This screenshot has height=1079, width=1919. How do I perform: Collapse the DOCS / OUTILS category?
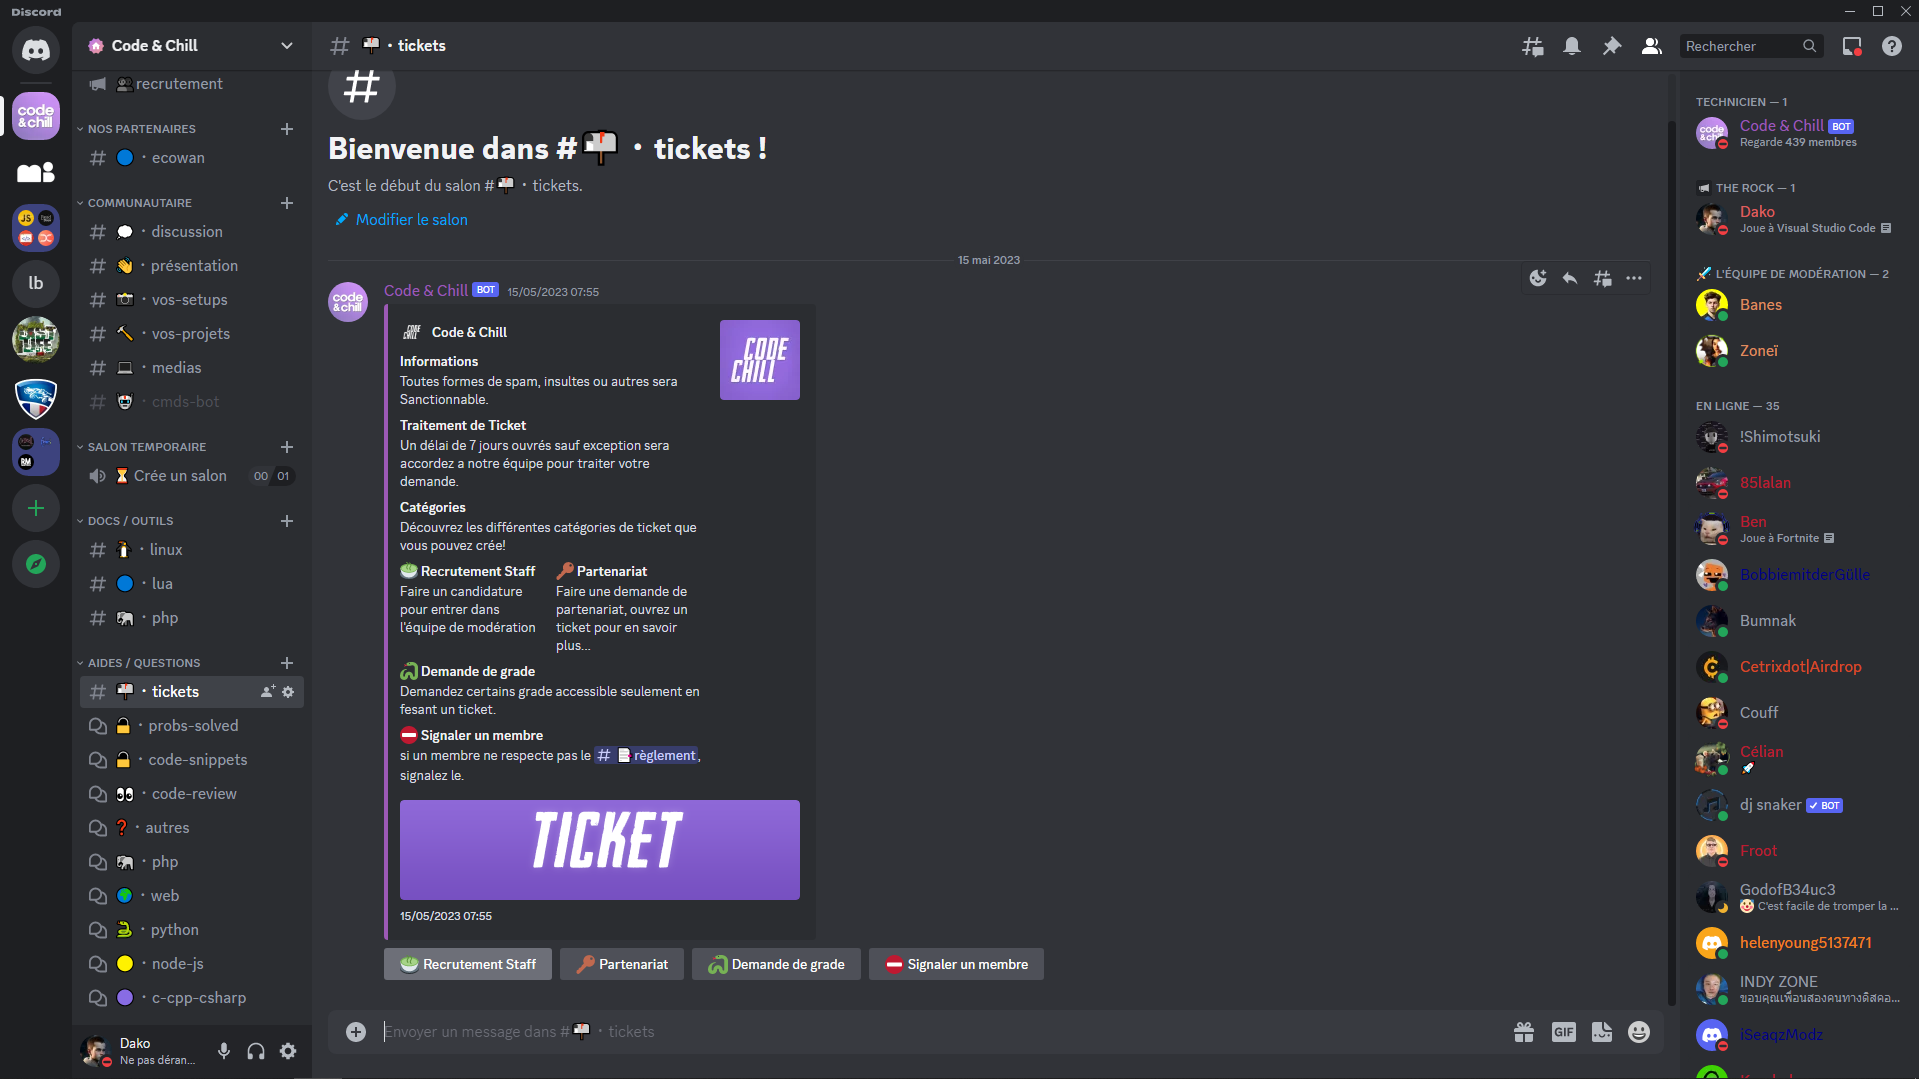[x=126, y=520]
